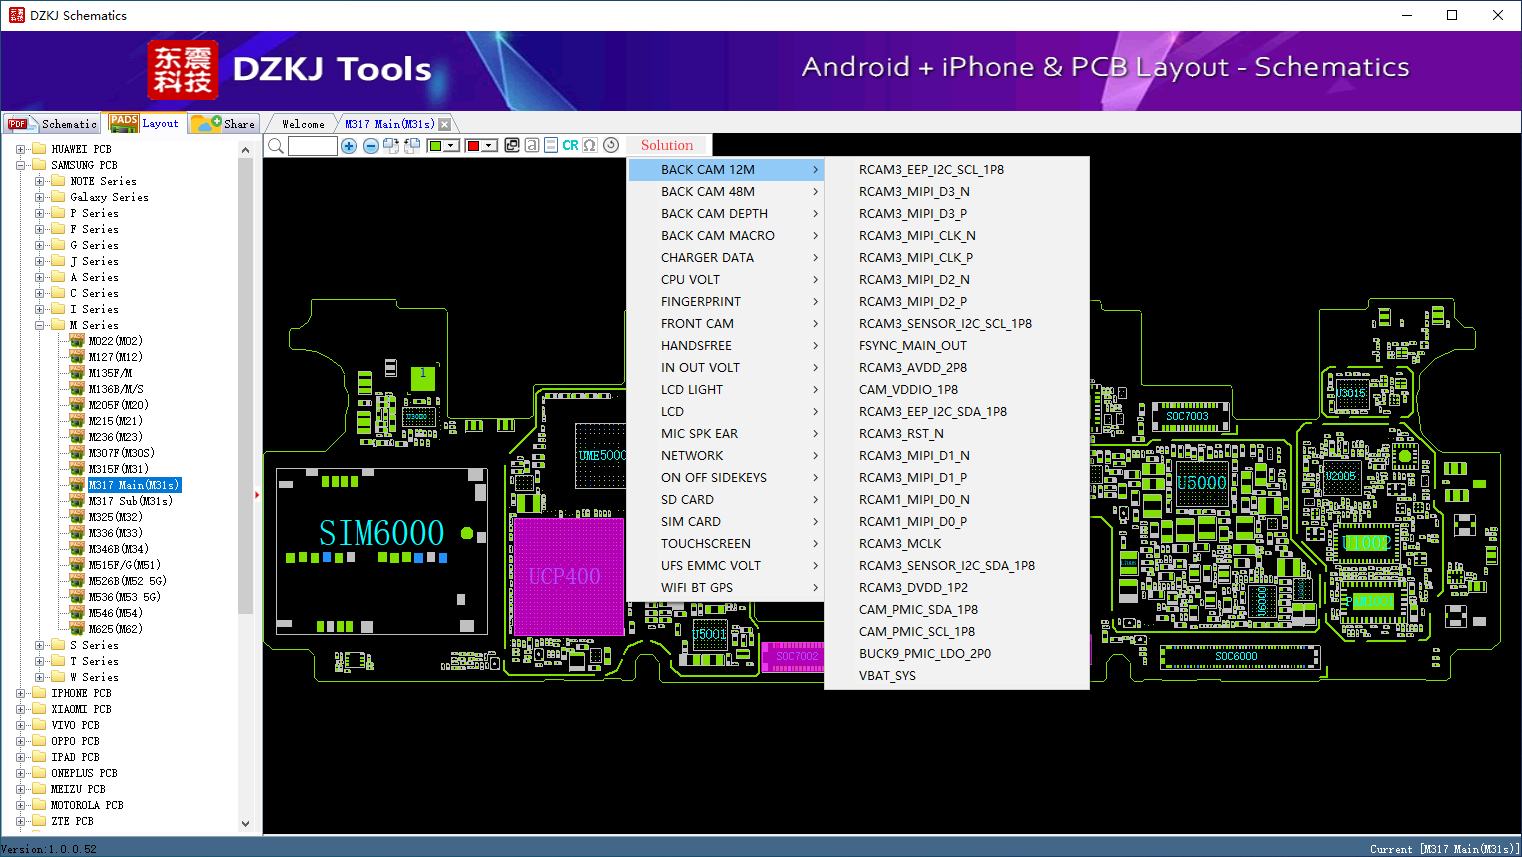Open the red color dropdown
Viewport: 1522px width, 857px height.
(490, 146)
